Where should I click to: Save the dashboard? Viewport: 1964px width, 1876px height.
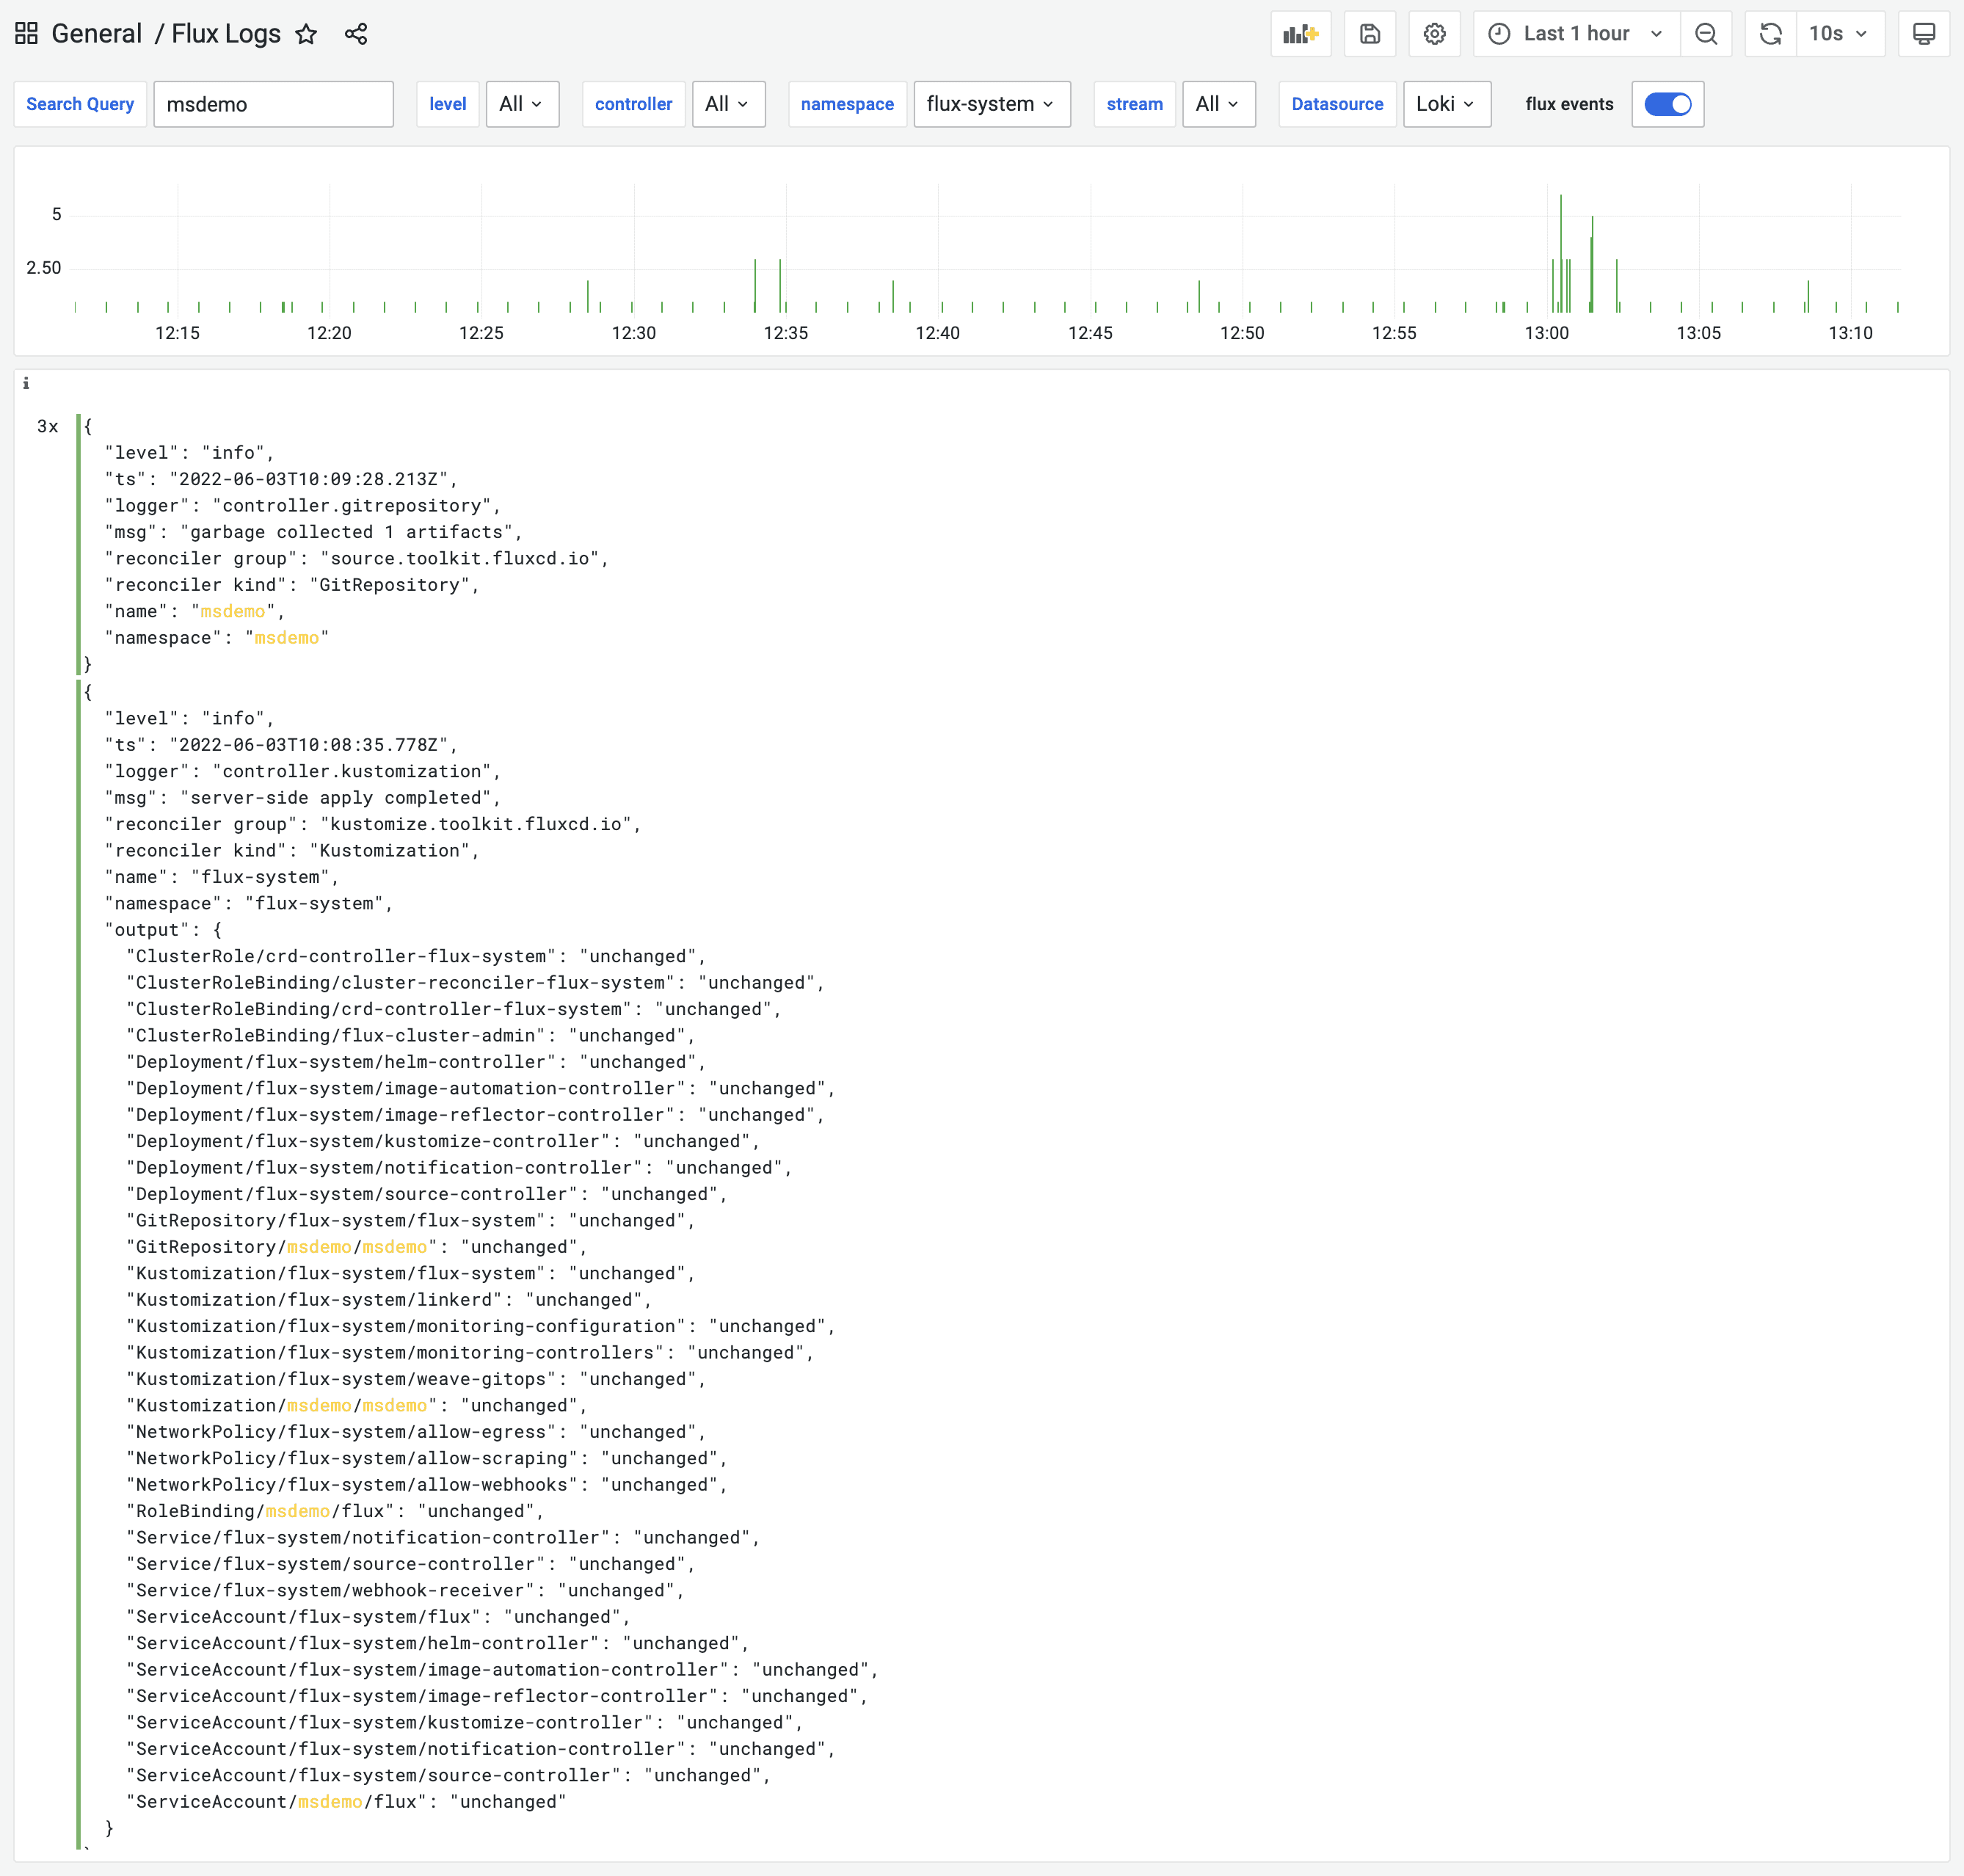pyautogui.click(x=1370, y=34)
